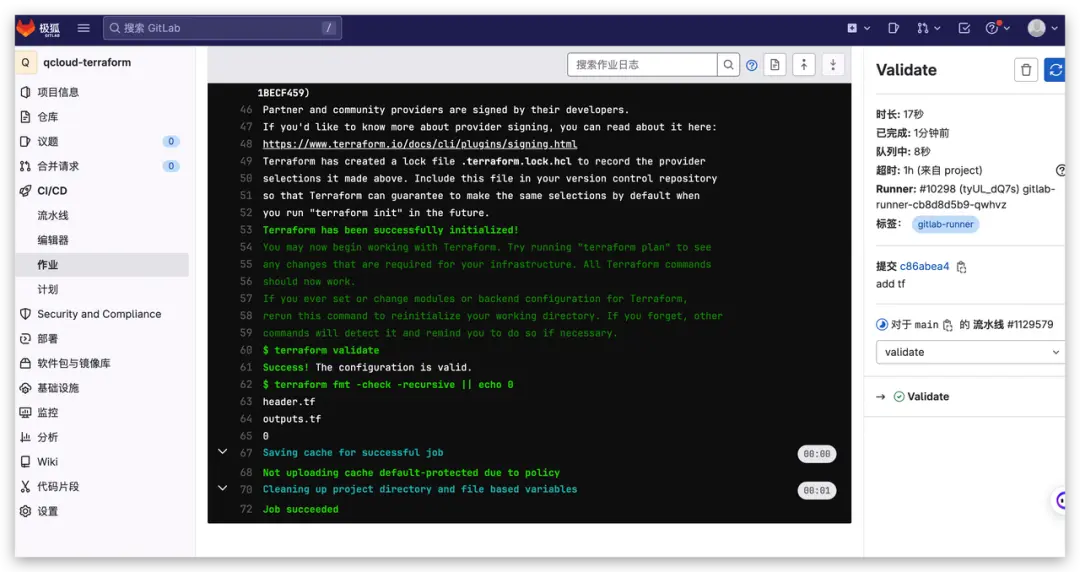The height and width of the screenshot is (572, 1080).
Task: Jump to the top of the log
Action: tap(804, 65)
